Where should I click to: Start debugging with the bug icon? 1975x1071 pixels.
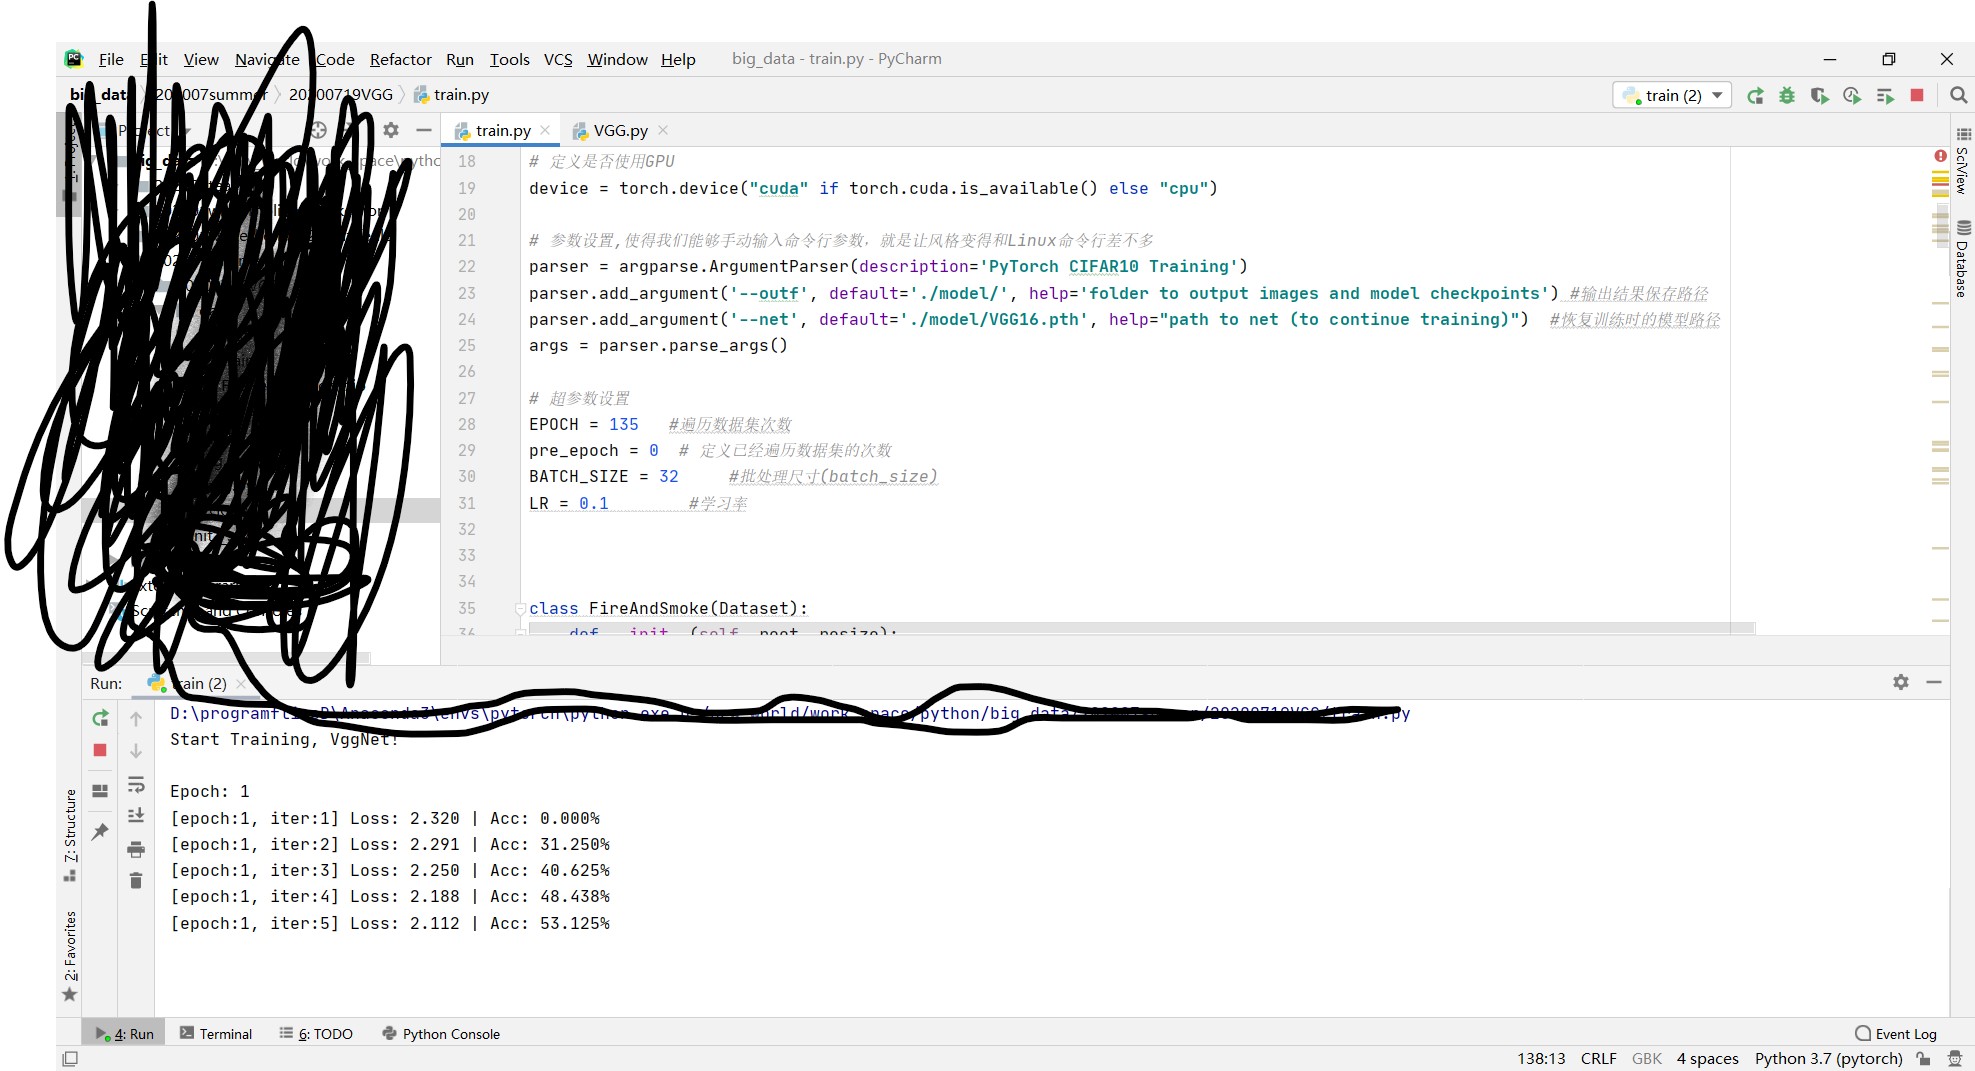click(1787, 96)
